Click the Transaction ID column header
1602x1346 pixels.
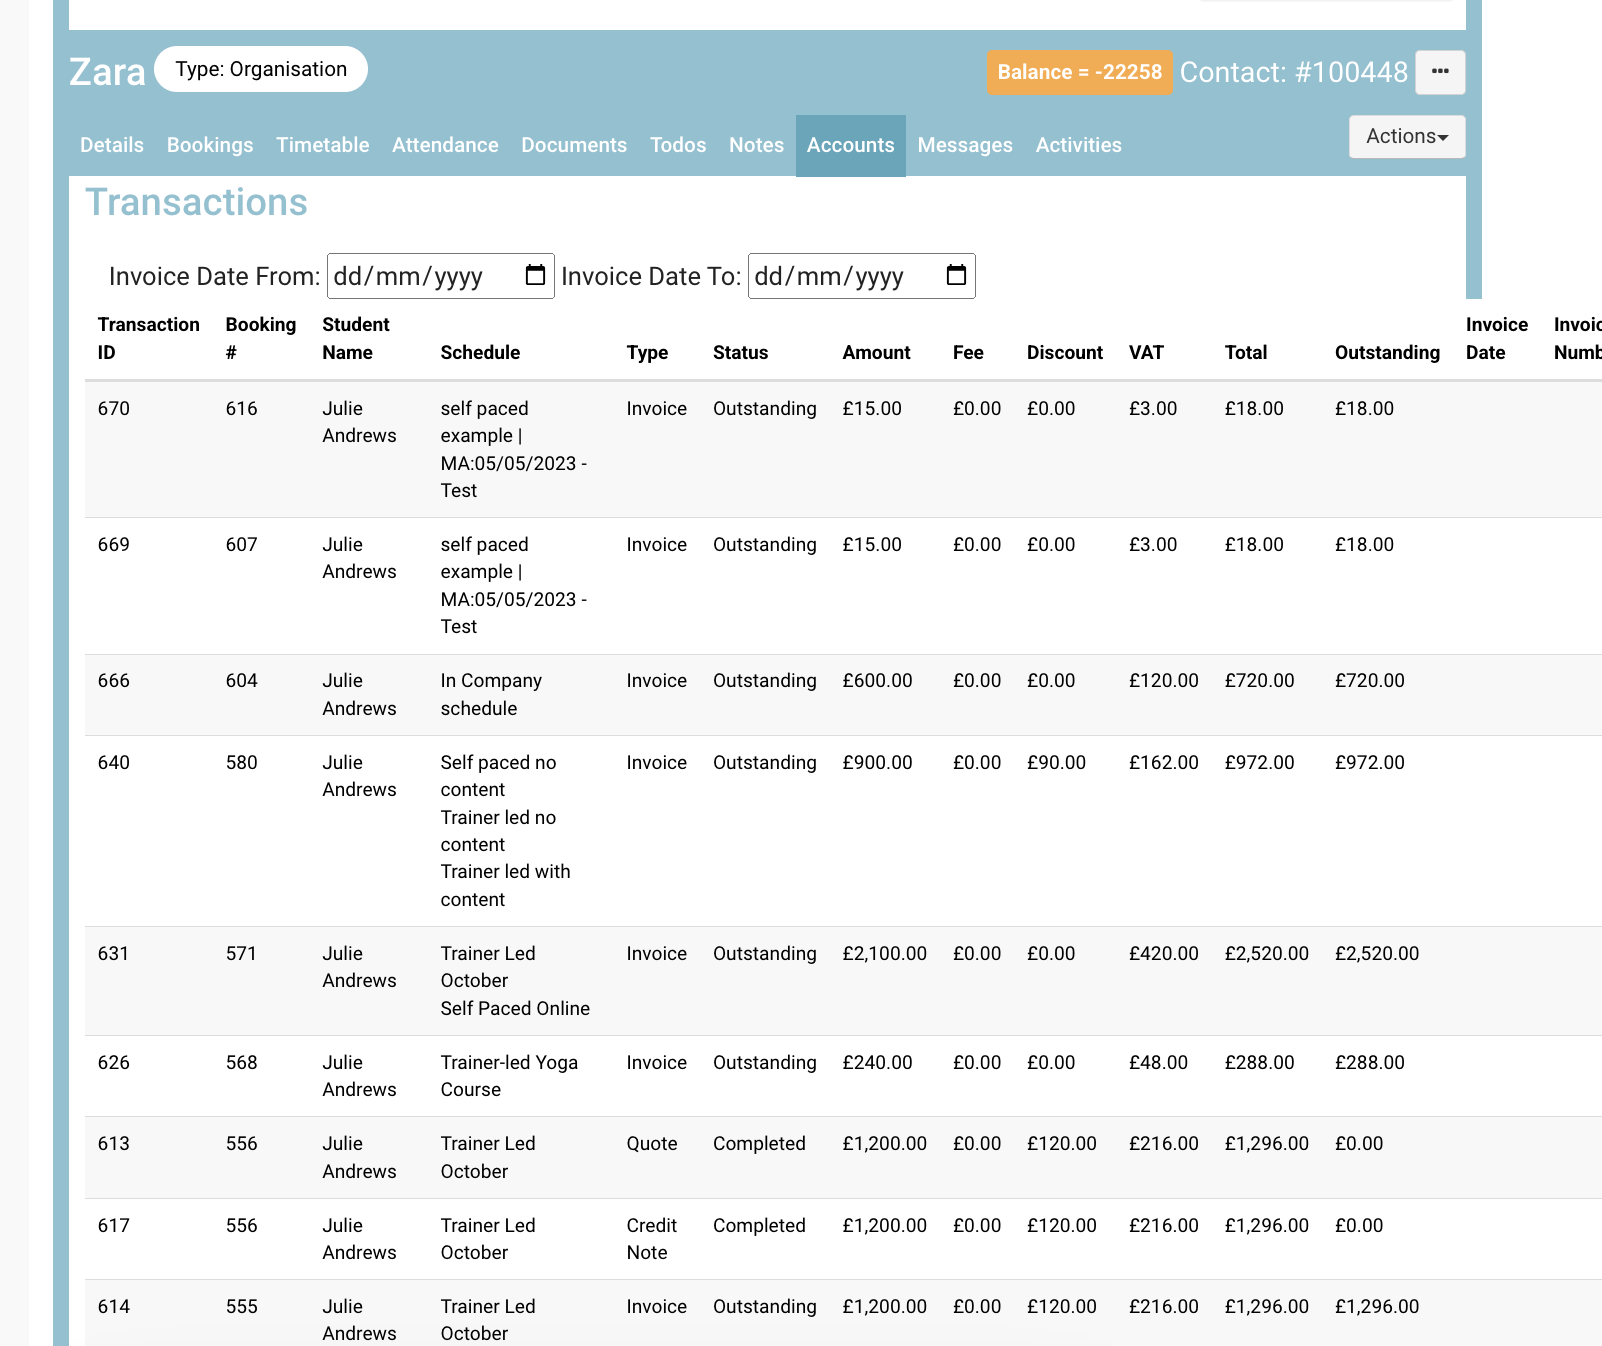click(x=148, y=338)
